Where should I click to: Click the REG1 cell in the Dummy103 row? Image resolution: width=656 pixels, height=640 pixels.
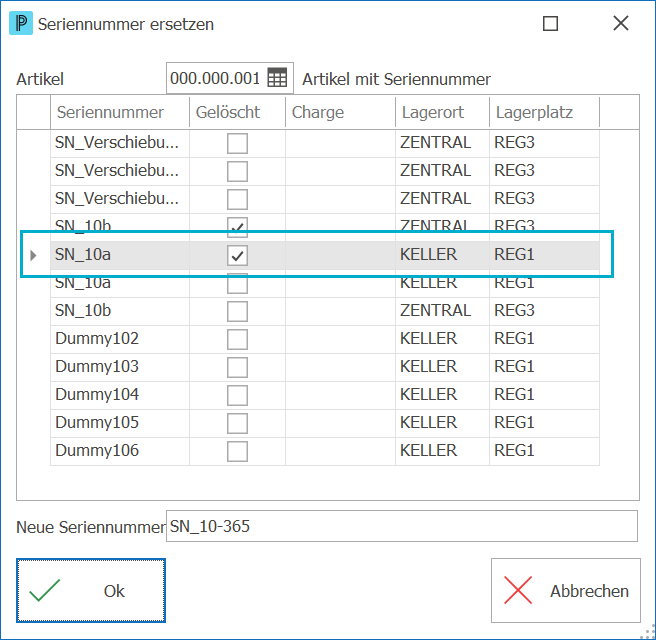point(544,367)
